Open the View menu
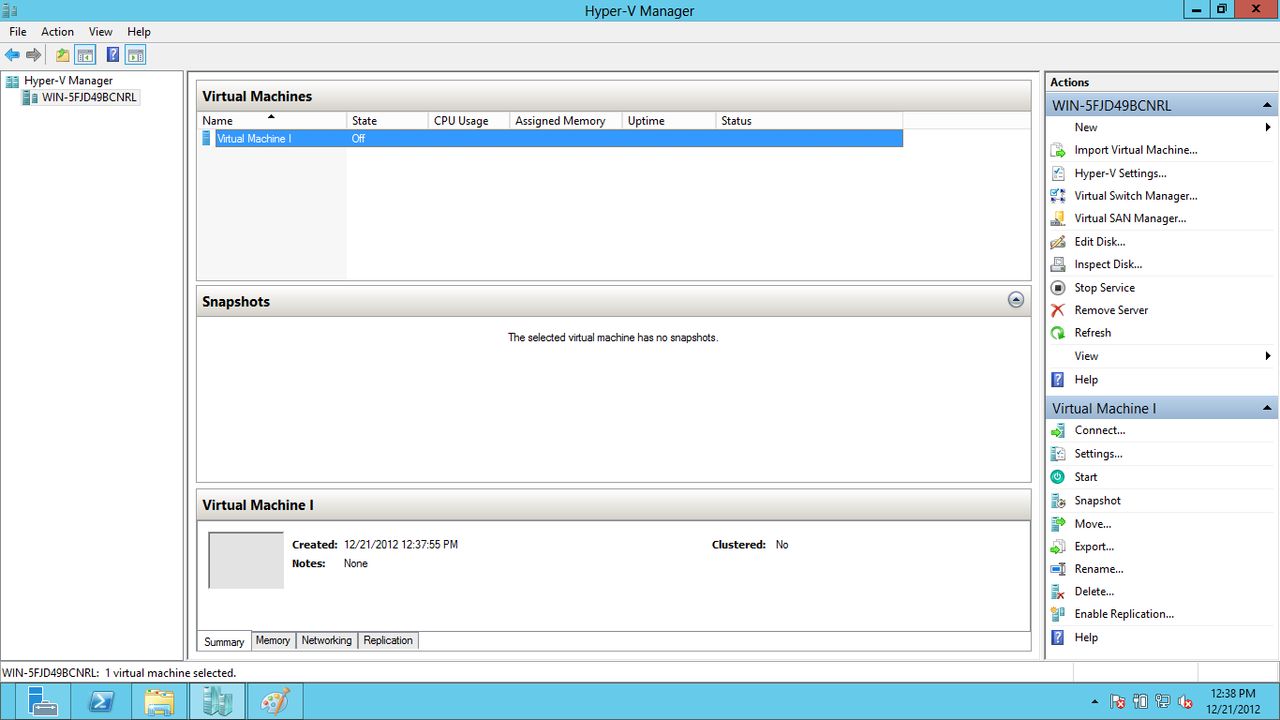The width and height of the screenshot is (1280, 720). tap(101, 32)
